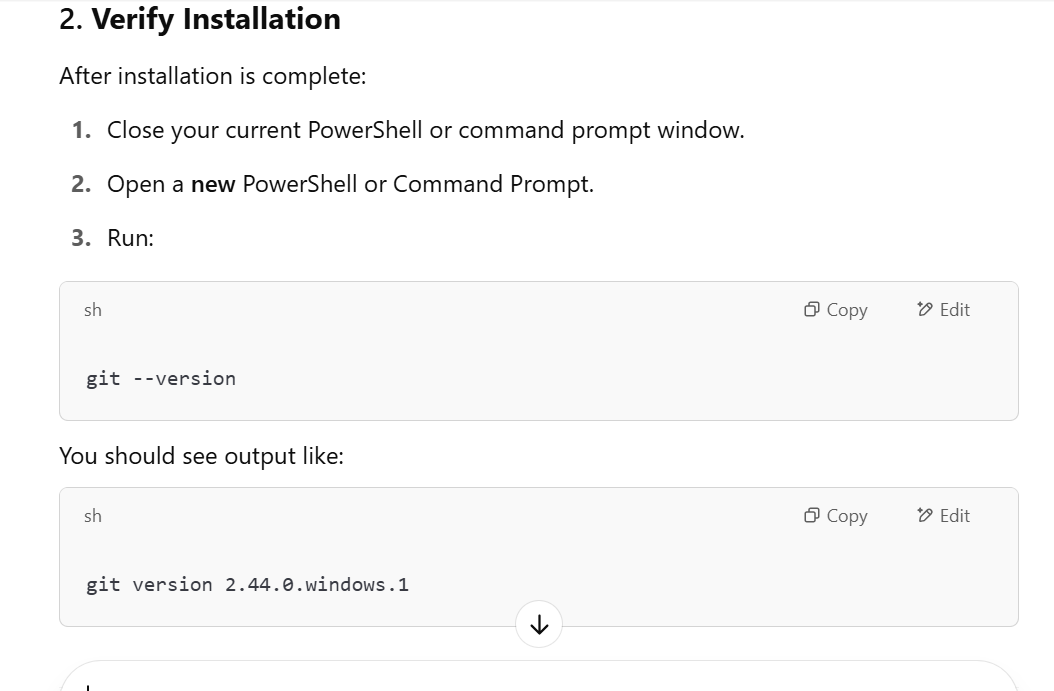
Task: Copy the git version output block
Action: [836, 516]
